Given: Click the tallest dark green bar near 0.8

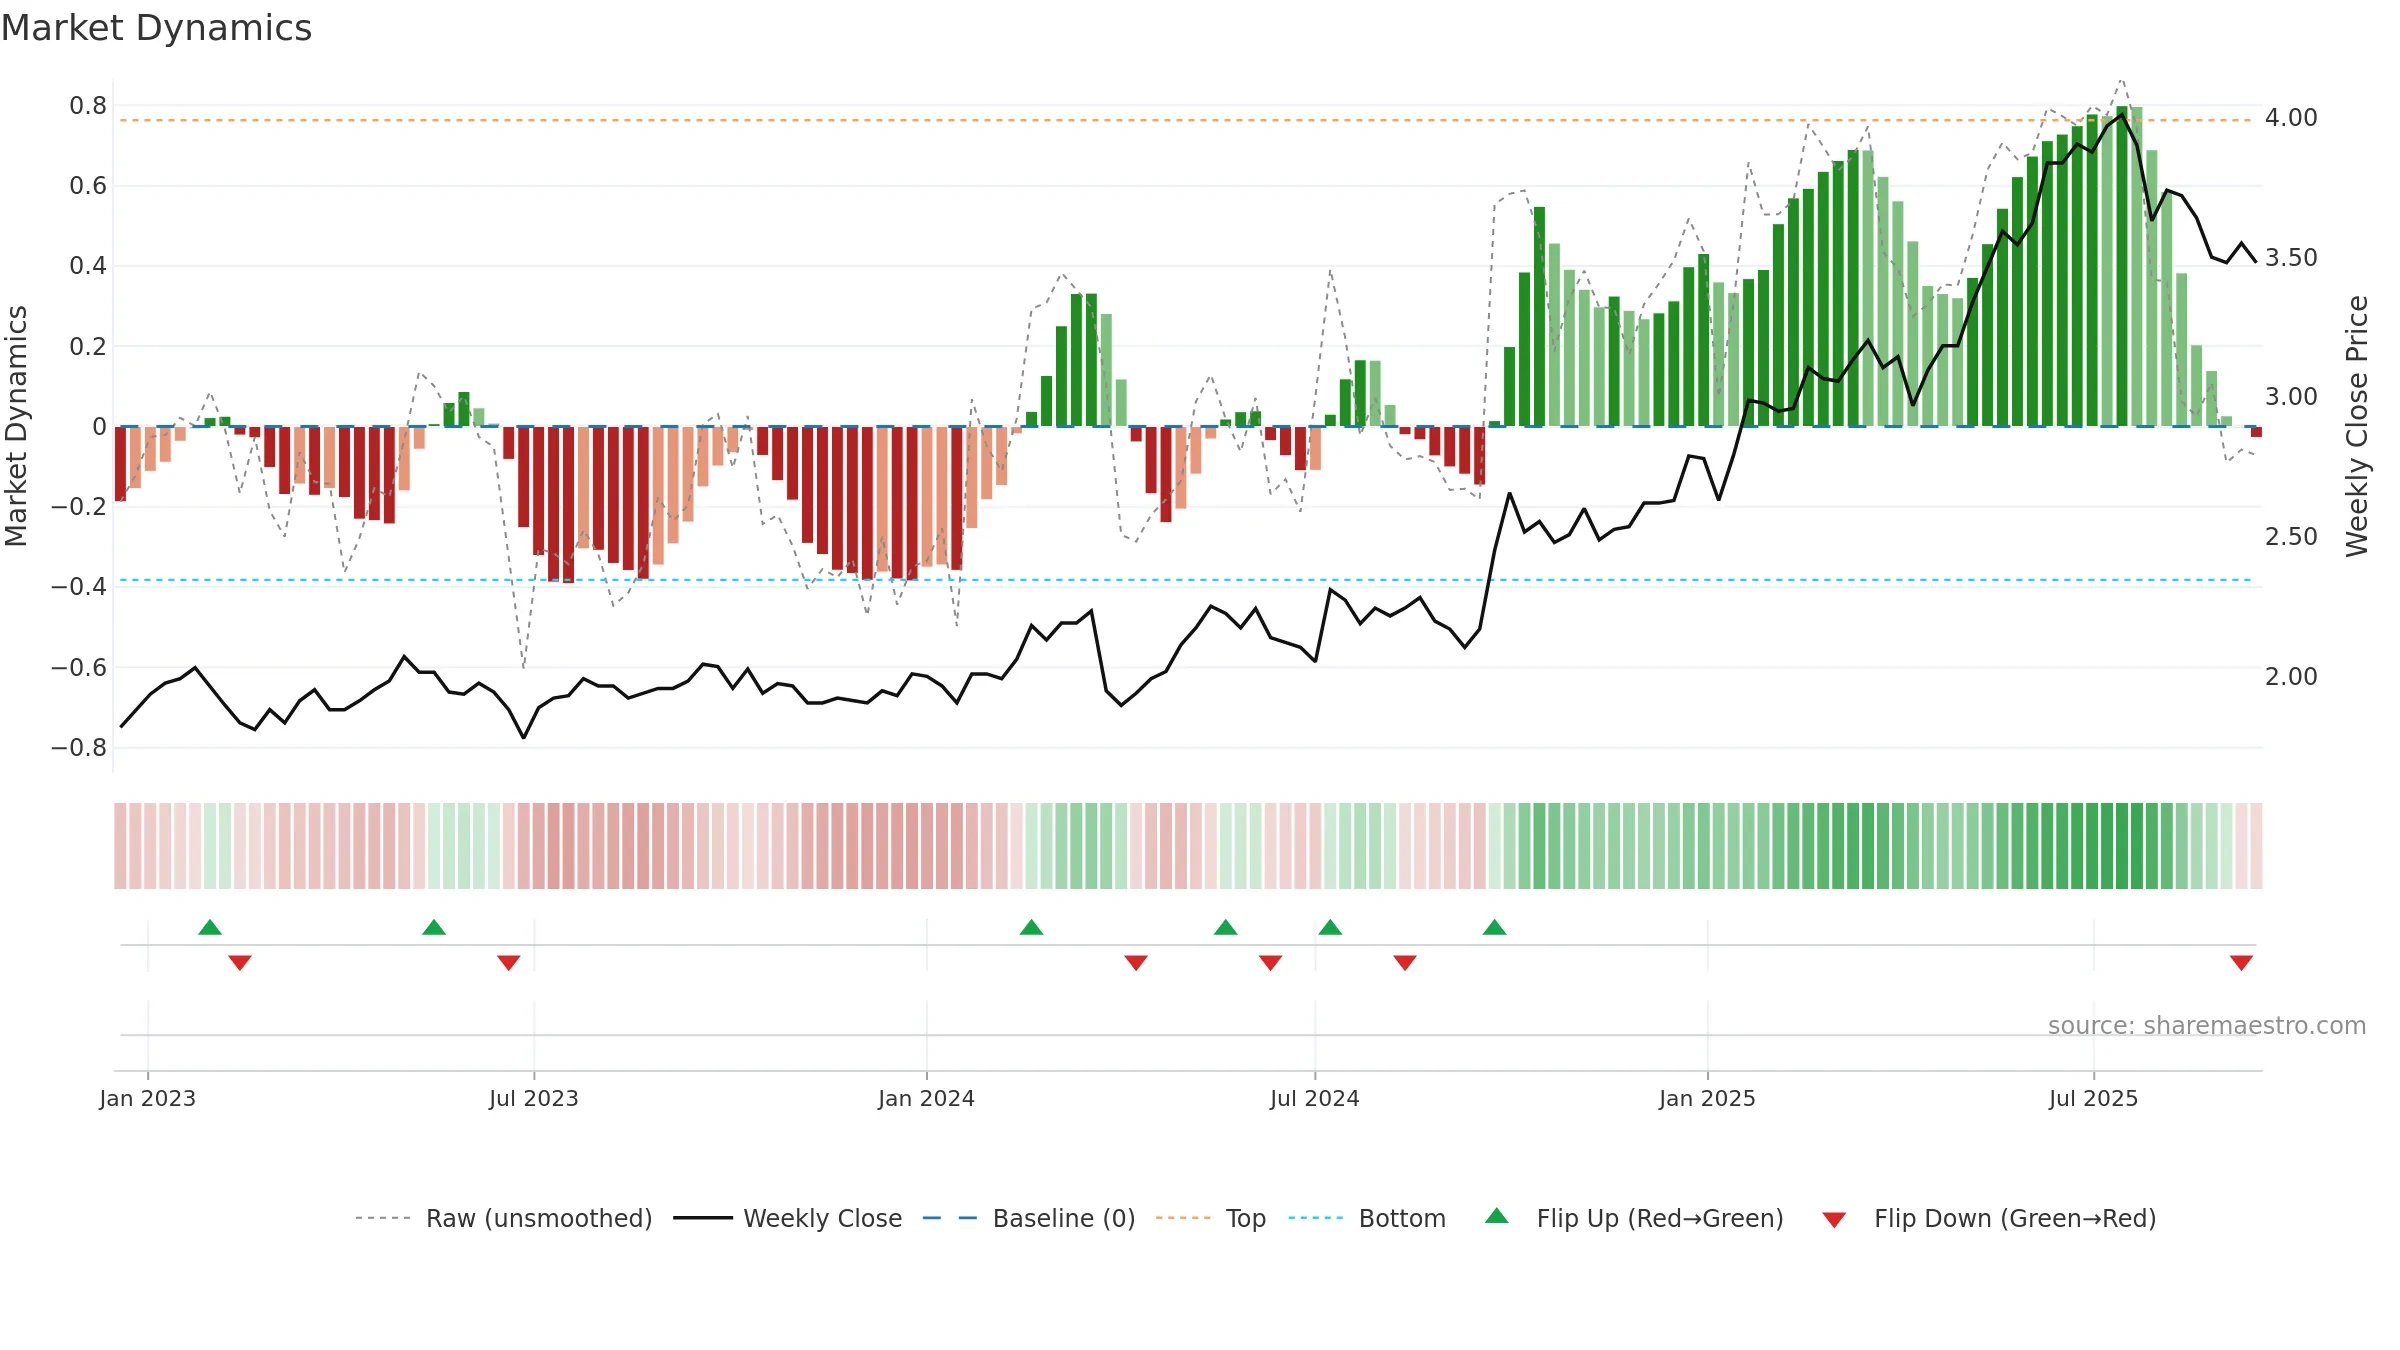Looking at the screenshot, I should [2122, 266].
